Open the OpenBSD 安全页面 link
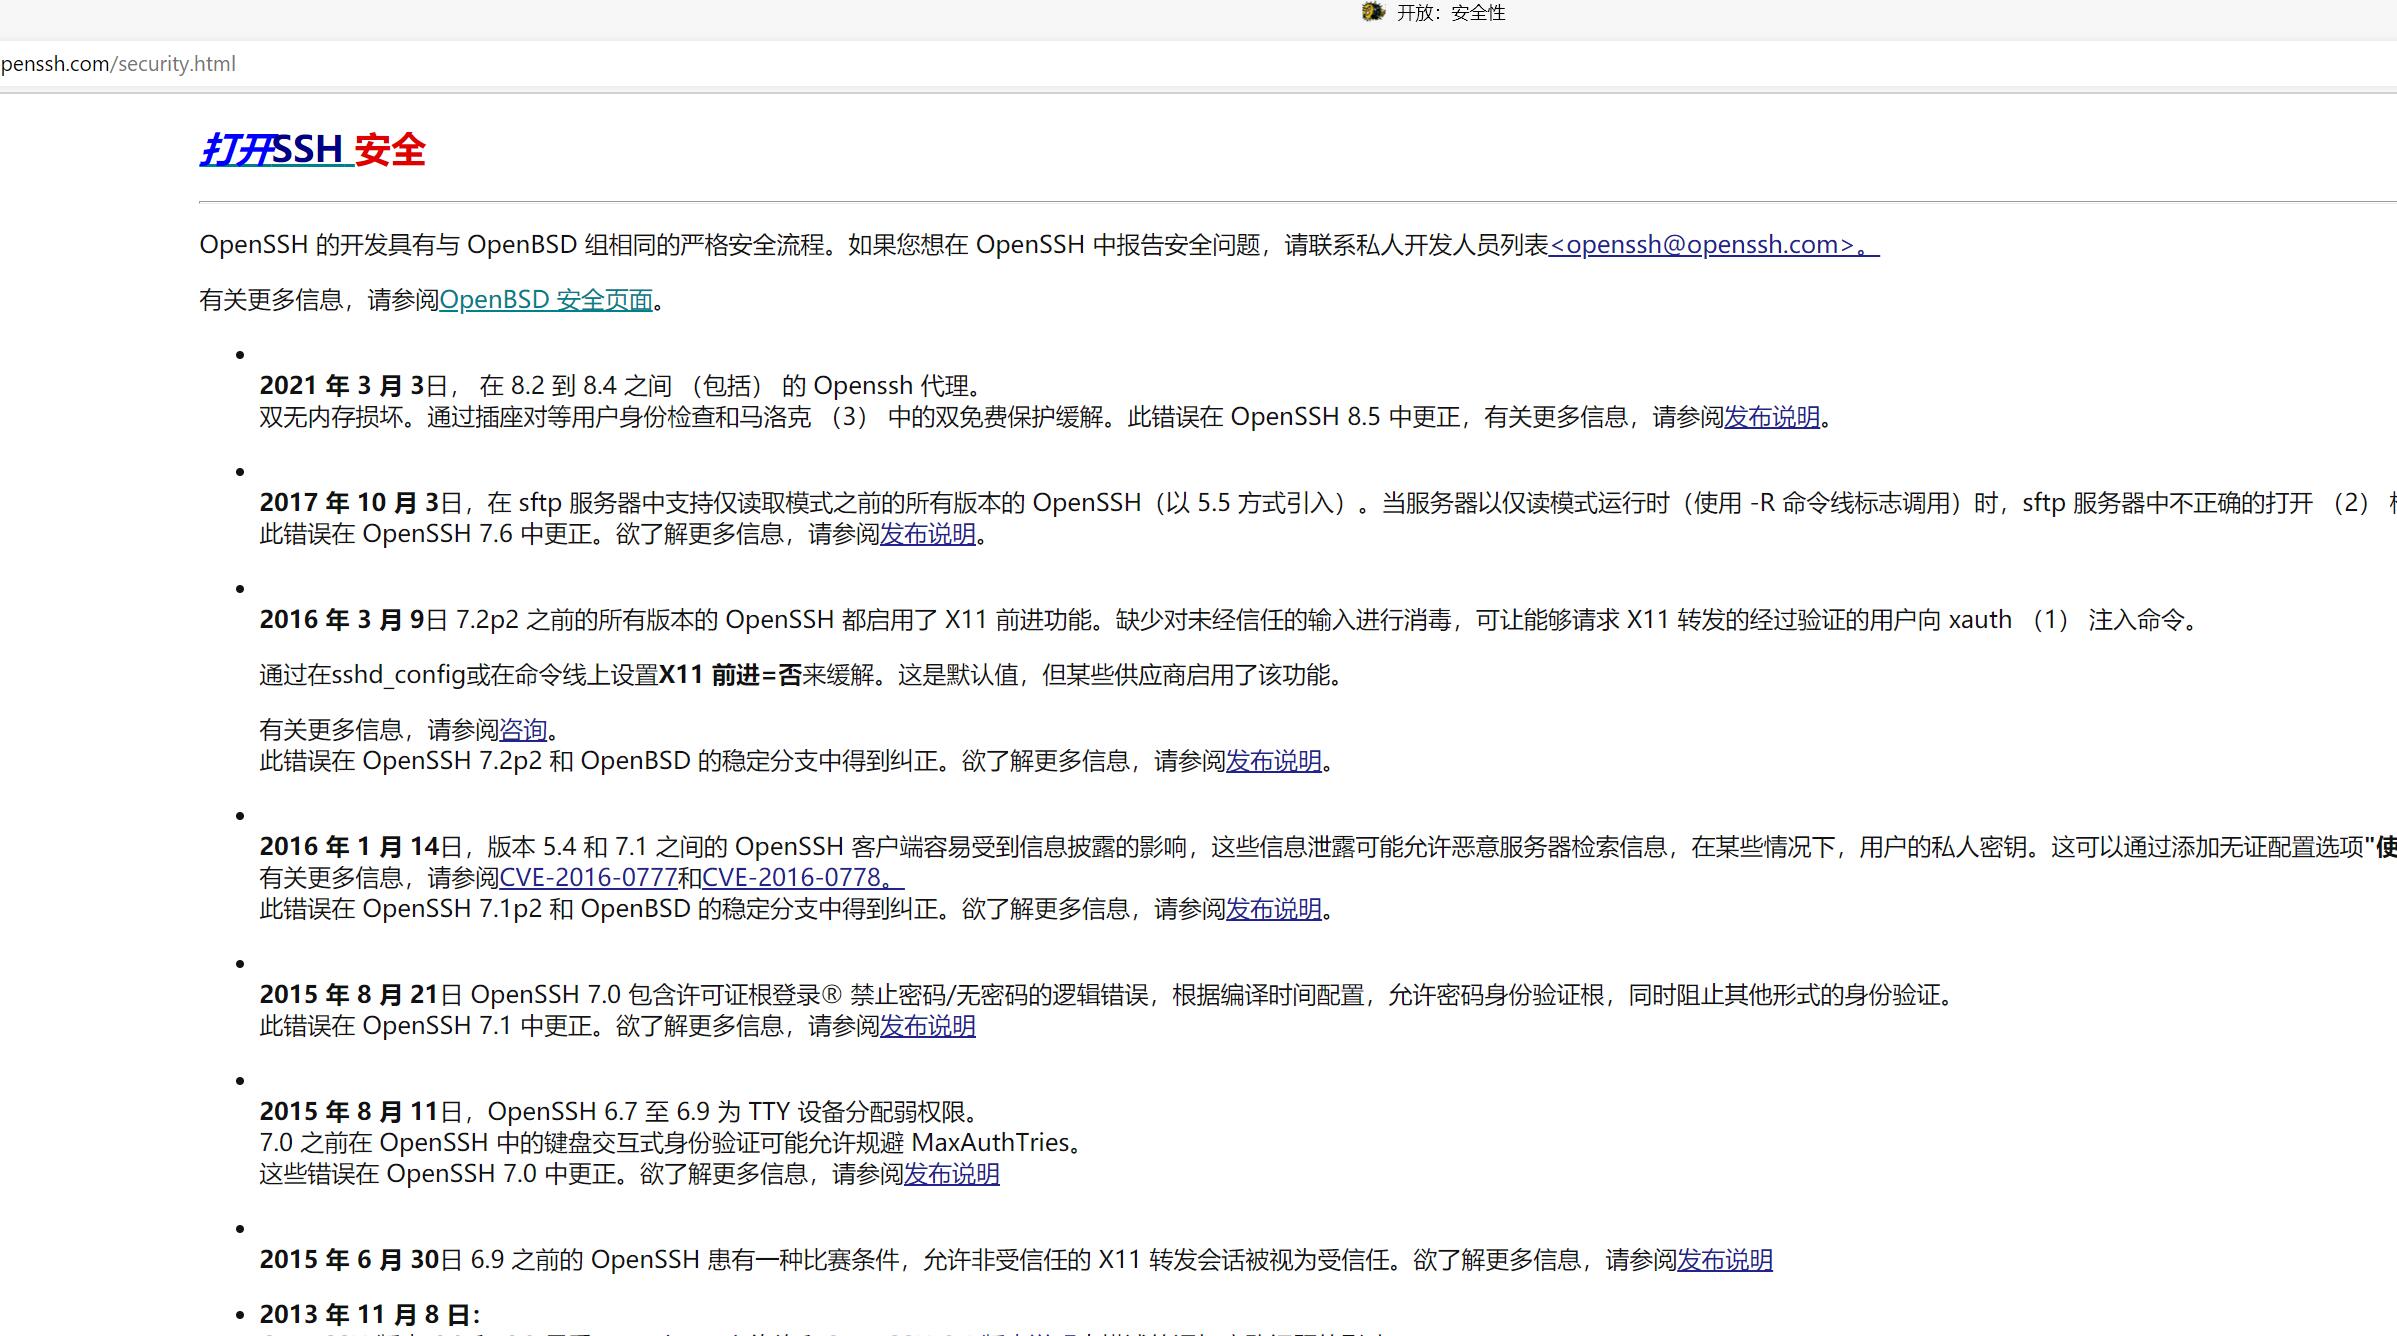The width and height of the screenshot is (2397, 1336). pos(546,300)
